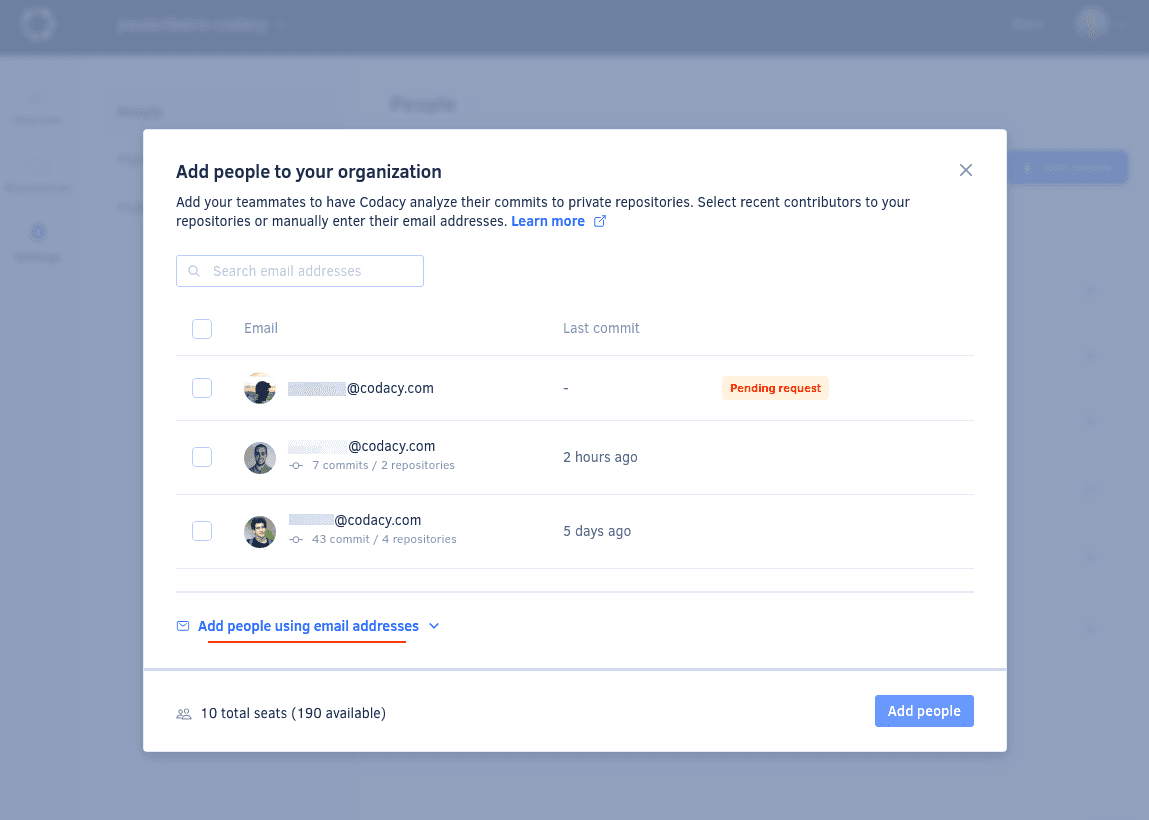Click the Docs menu item in the top bar
The width and height of the screenshot is (1149, 820).
coord(1027,23)
